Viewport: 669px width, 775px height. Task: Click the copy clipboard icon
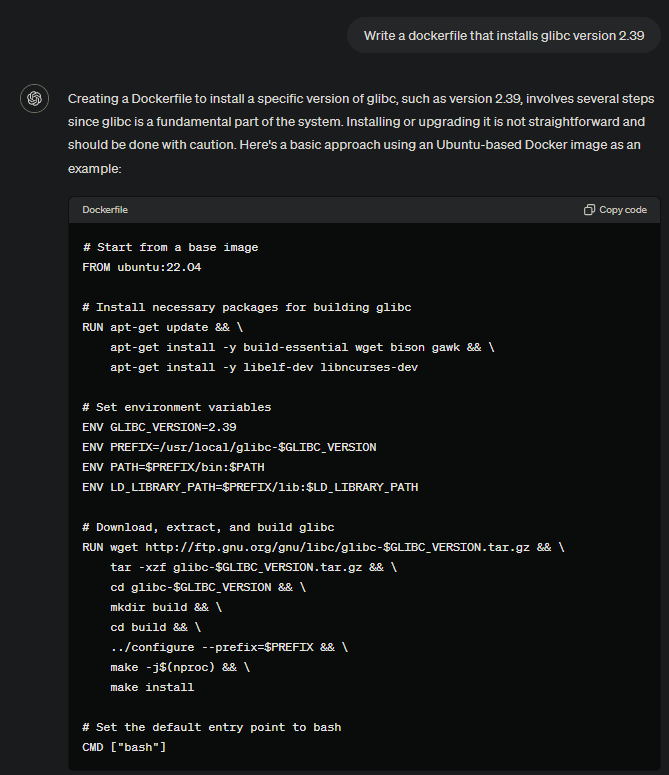click(x=589, y=210)
